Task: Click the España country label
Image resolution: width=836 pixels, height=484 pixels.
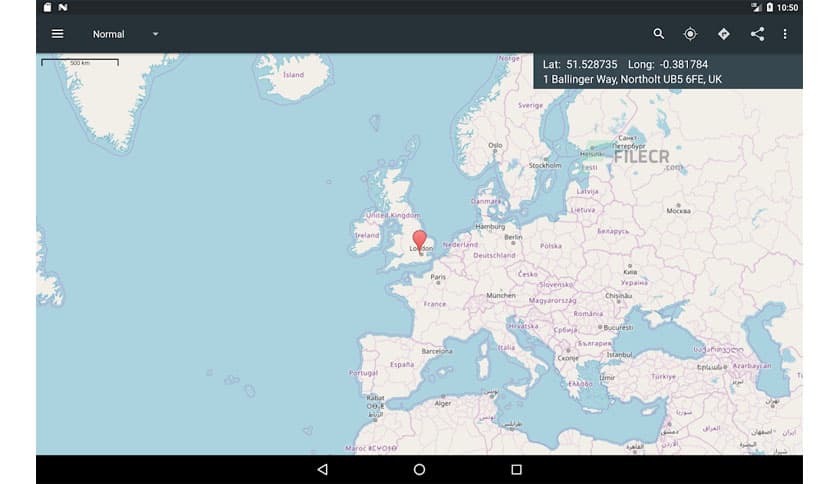Action: pyautogui.click(x=401, y=365)
